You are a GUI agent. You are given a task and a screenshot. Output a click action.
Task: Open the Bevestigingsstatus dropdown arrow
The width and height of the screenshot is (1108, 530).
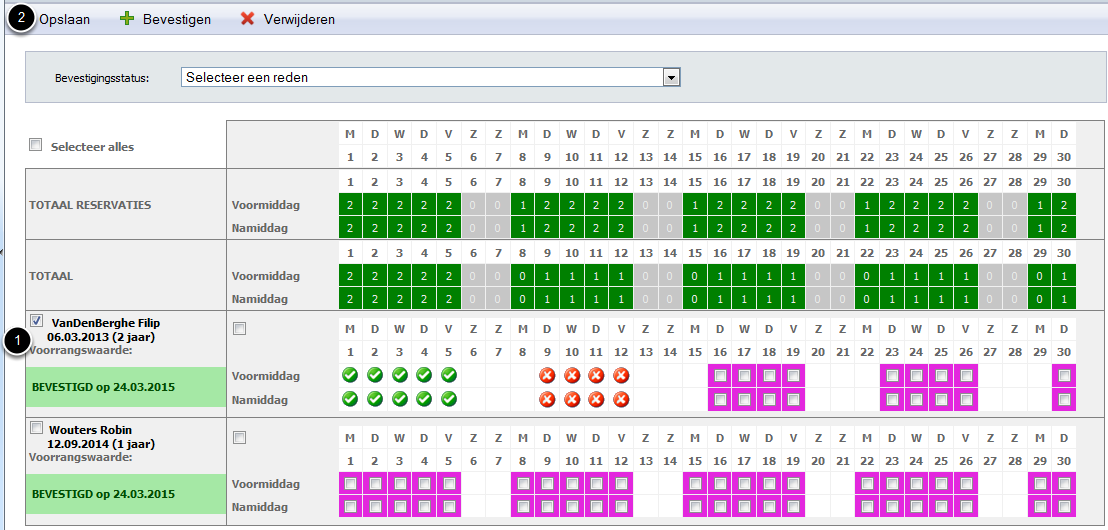pos(672,77)
